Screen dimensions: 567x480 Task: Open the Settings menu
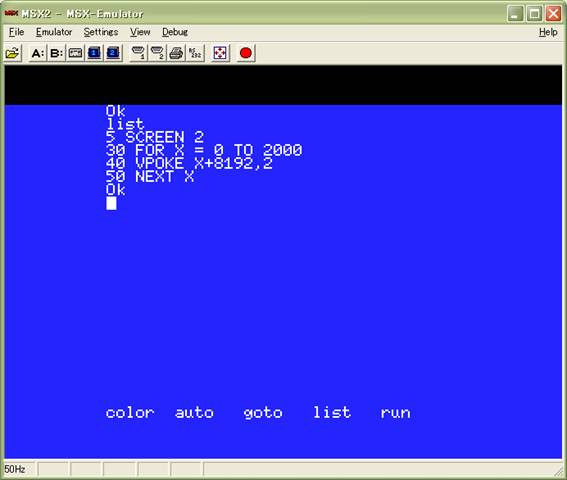tap(101, 32)
